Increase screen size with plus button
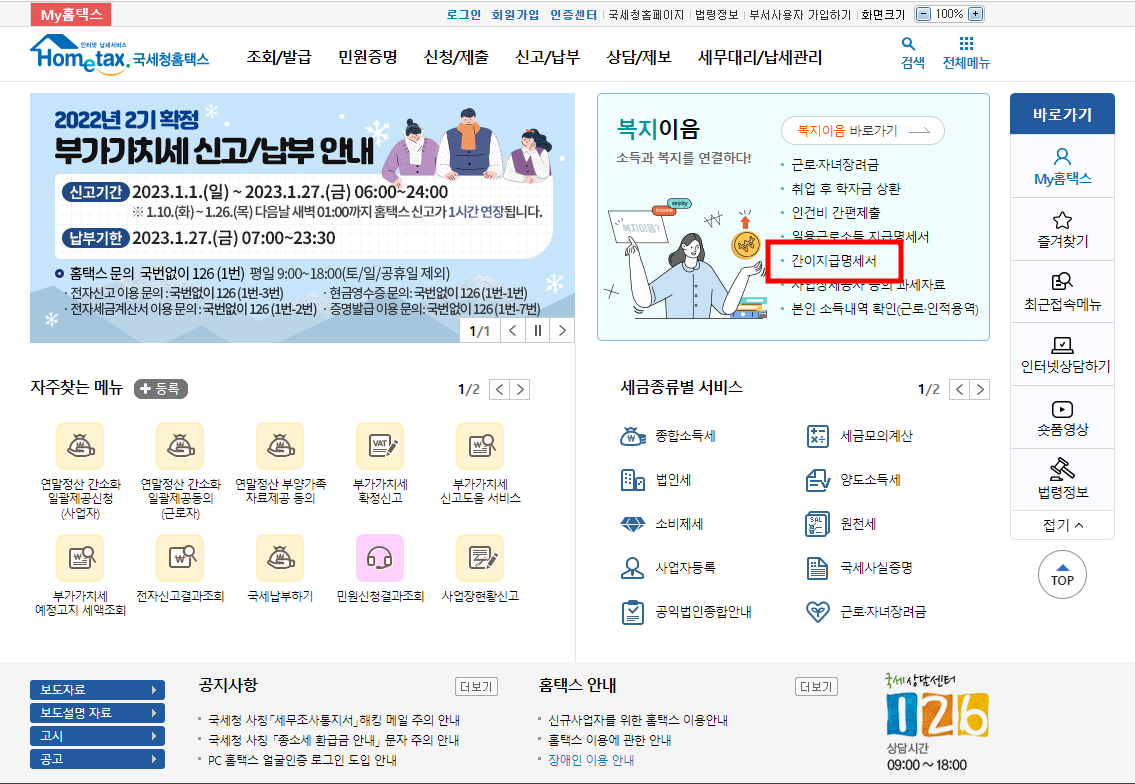This screenshot has width=1135, height=784. (976, 14)
